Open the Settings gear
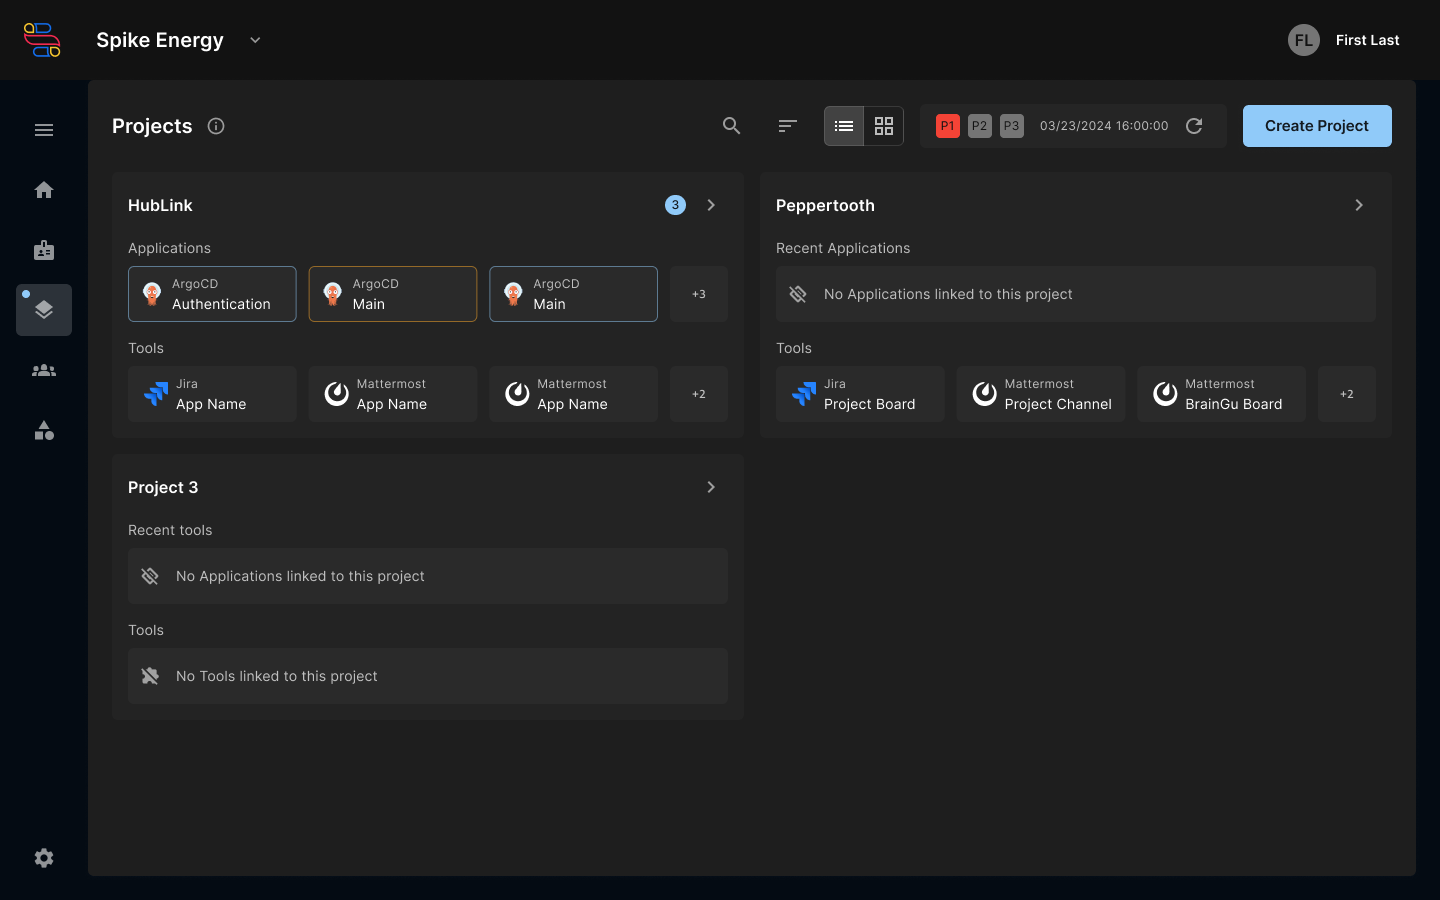The image size is (1440, 900). [44, 858]
